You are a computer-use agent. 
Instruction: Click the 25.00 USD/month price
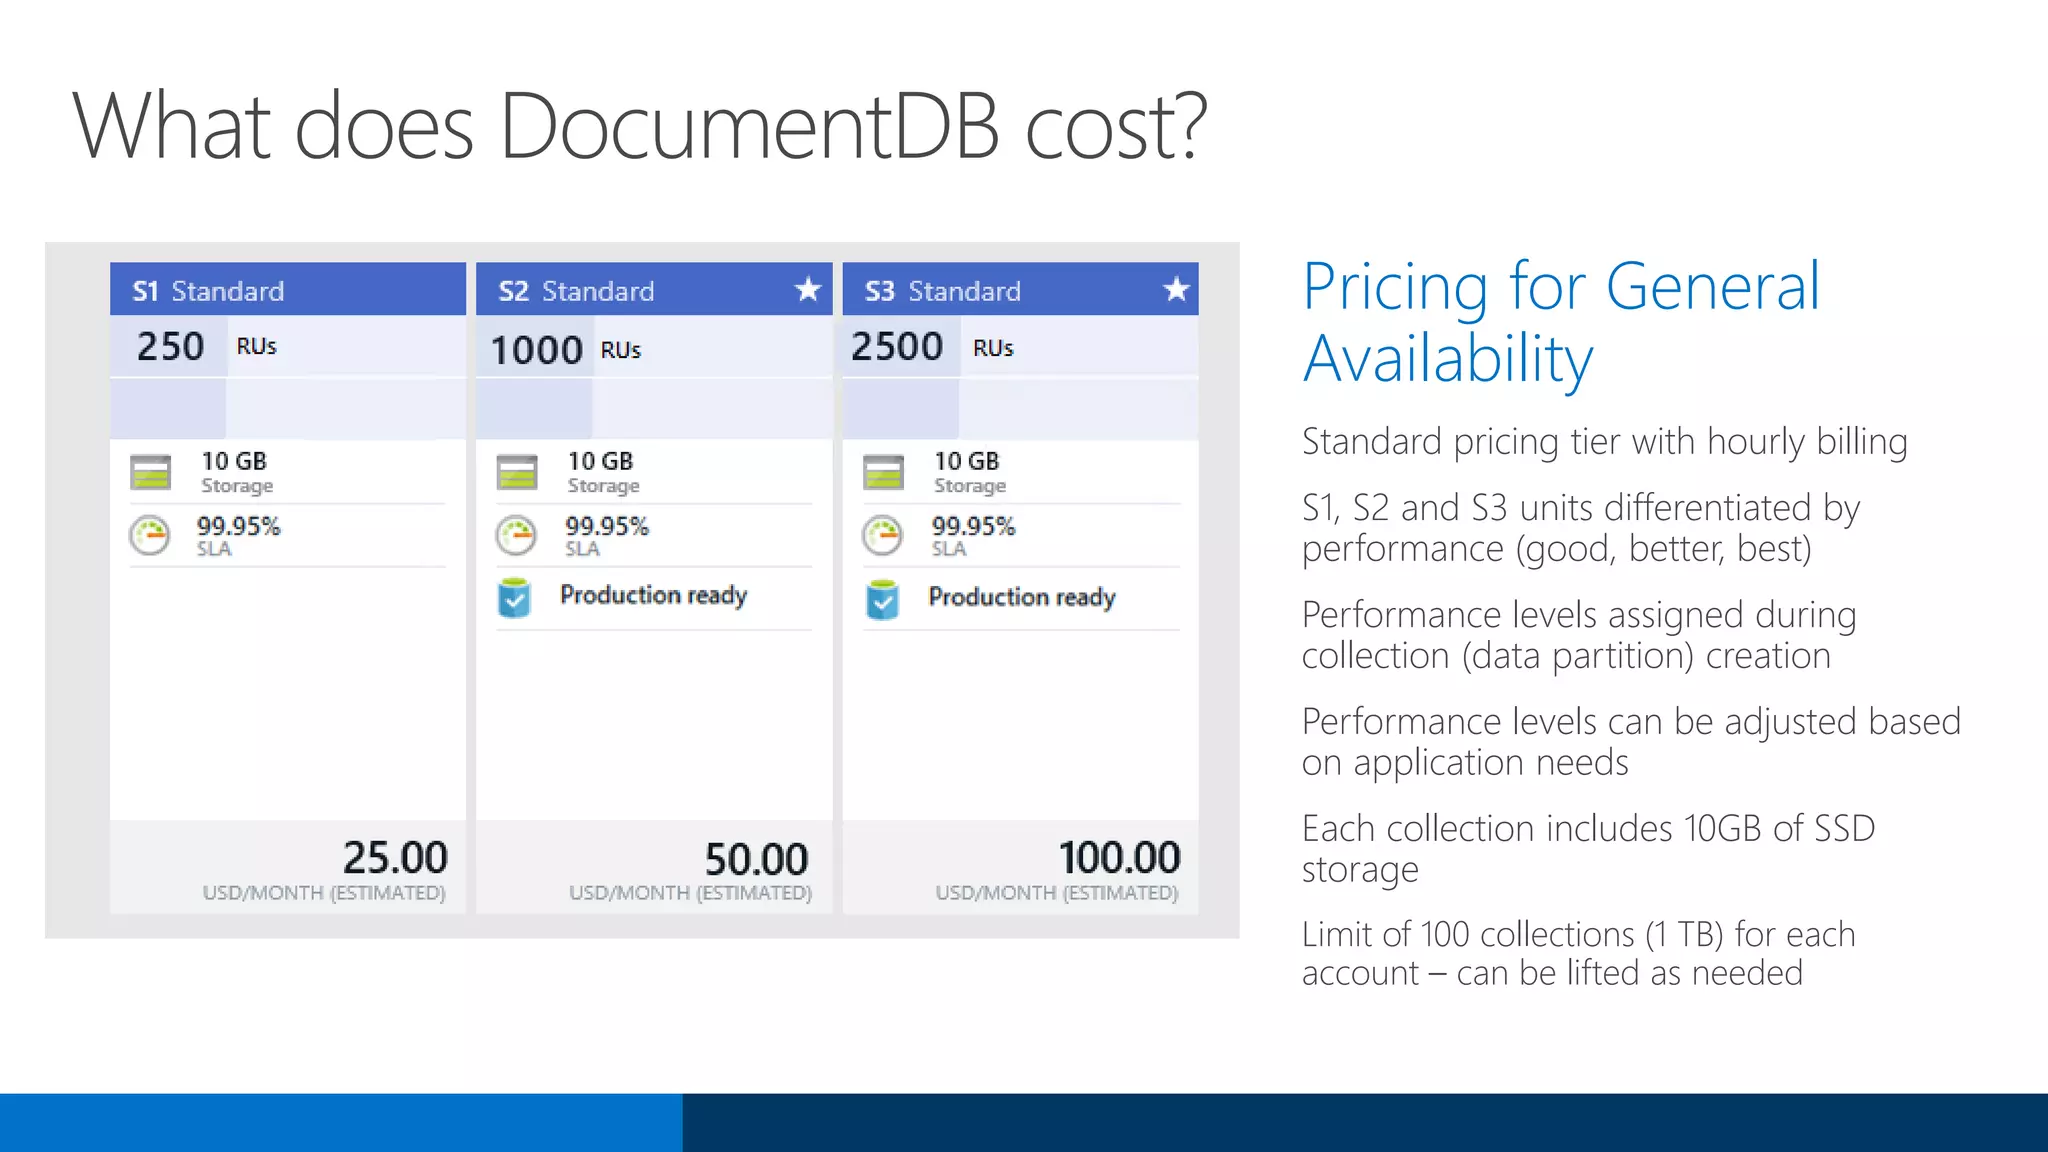click(395, 858)
